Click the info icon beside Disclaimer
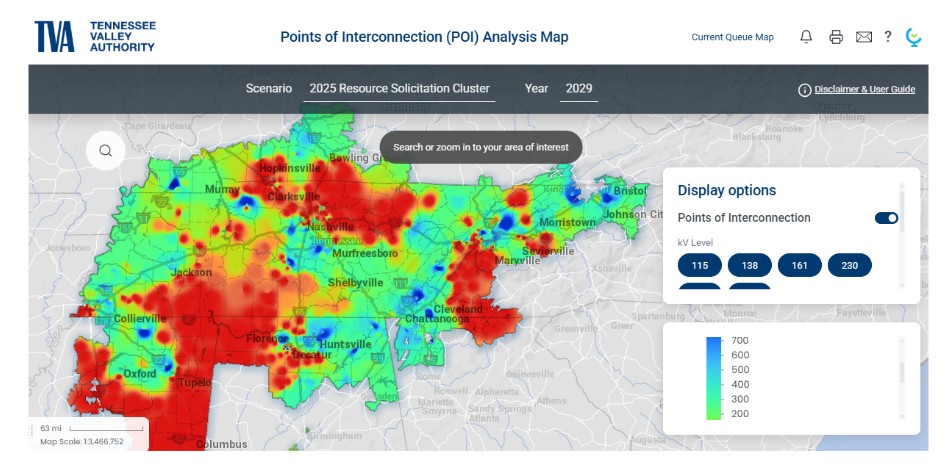 click(x=804, y=90)
